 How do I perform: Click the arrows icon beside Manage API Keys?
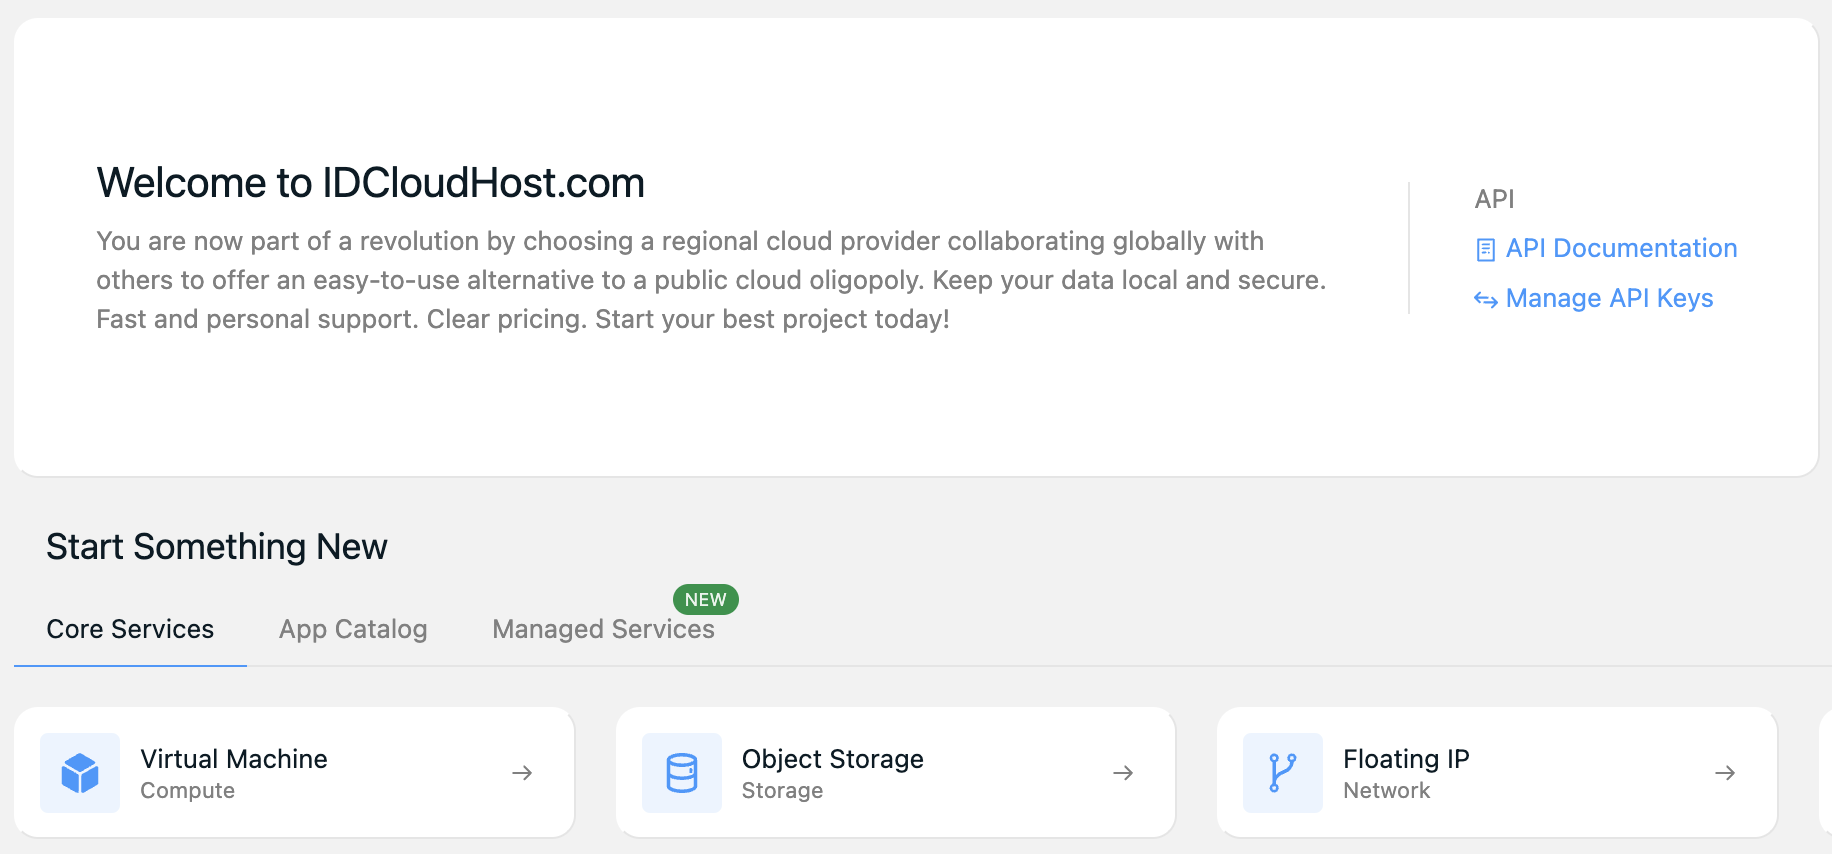coord(1486,299)
